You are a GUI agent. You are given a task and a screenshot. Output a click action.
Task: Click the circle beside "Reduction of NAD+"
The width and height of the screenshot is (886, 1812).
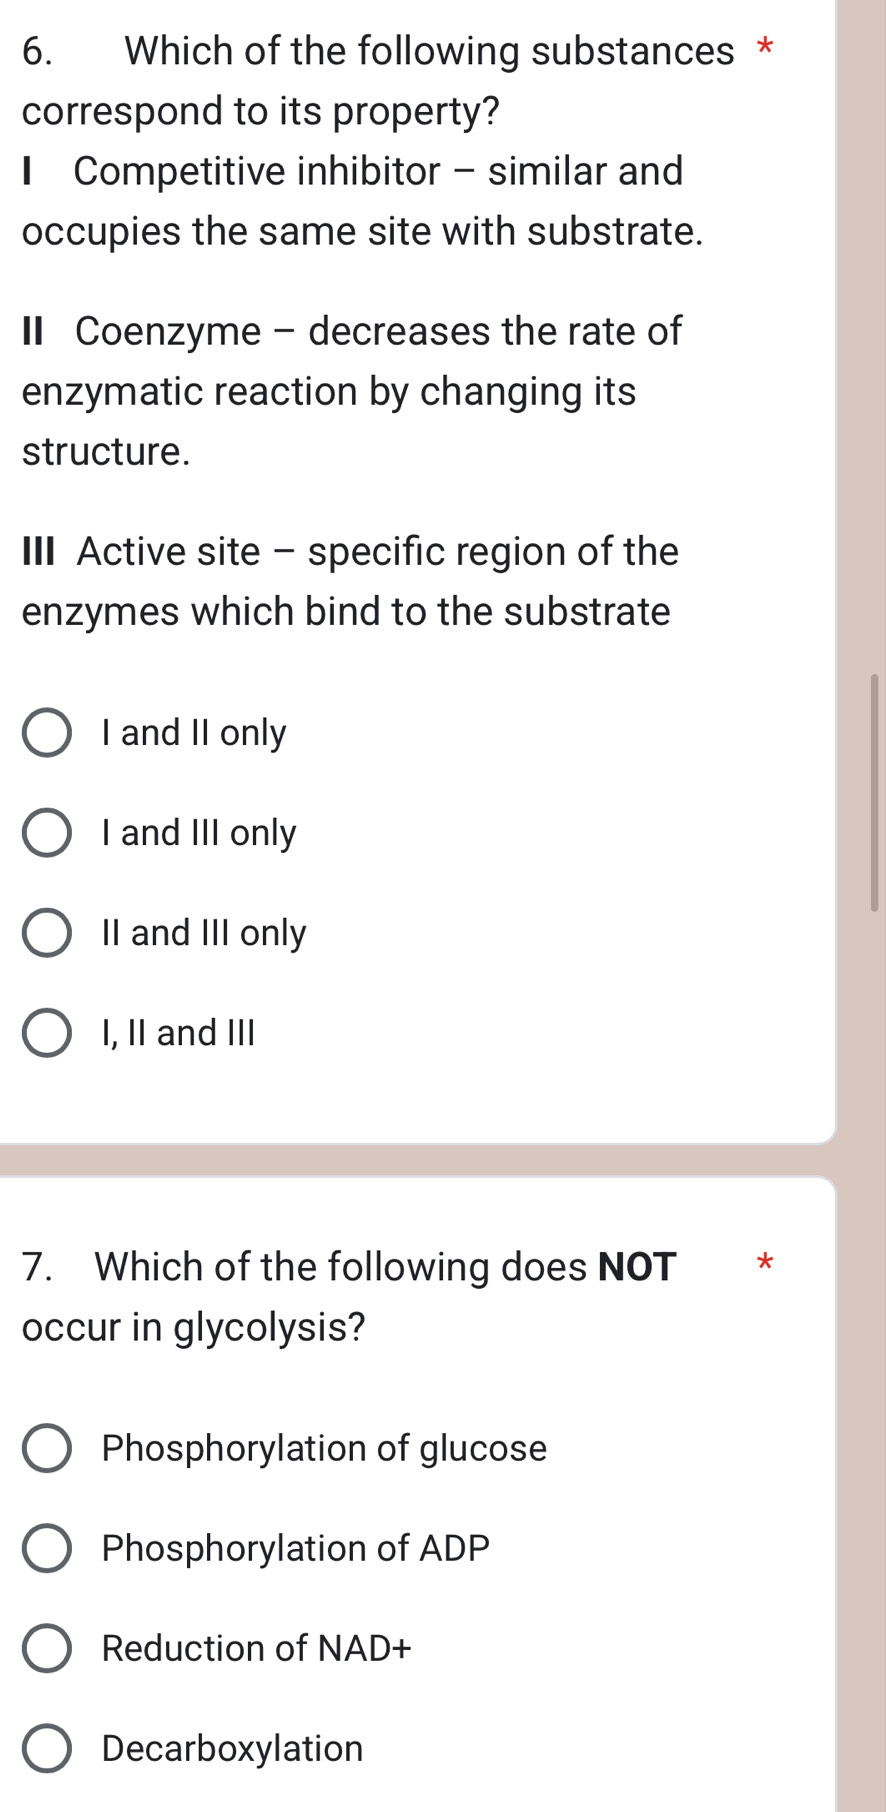coord(46,1650)
